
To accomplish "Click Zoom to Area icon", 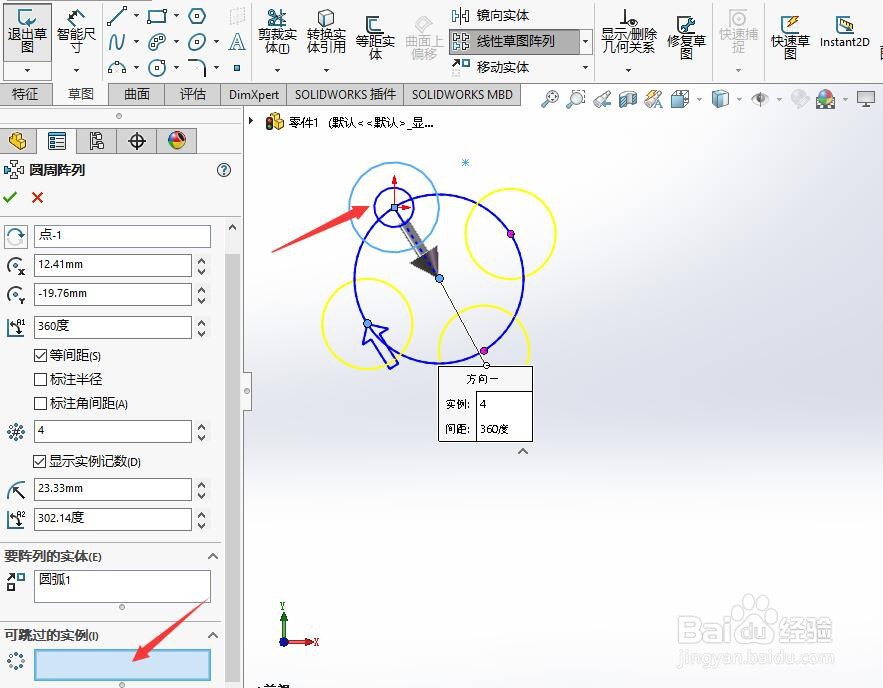I will point(576,99).
